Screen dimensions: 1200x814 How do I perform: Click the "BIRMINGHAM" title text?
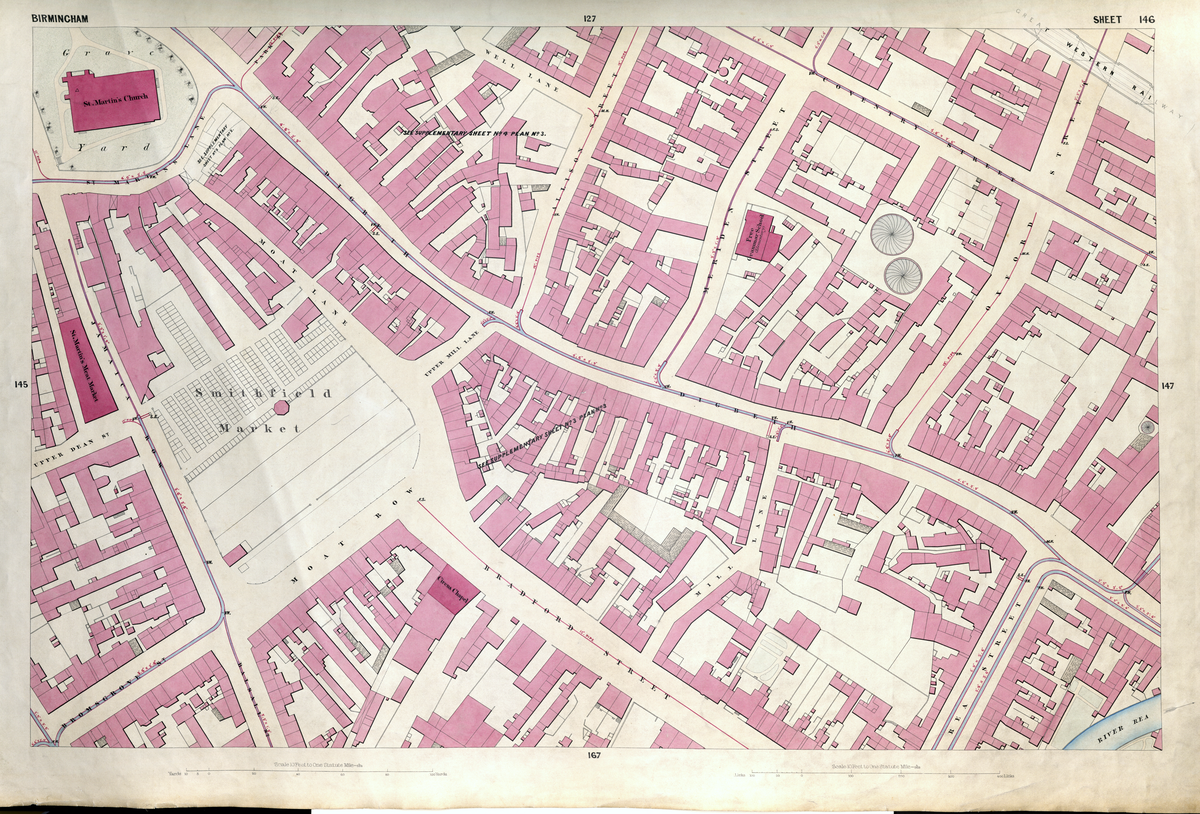61,18
